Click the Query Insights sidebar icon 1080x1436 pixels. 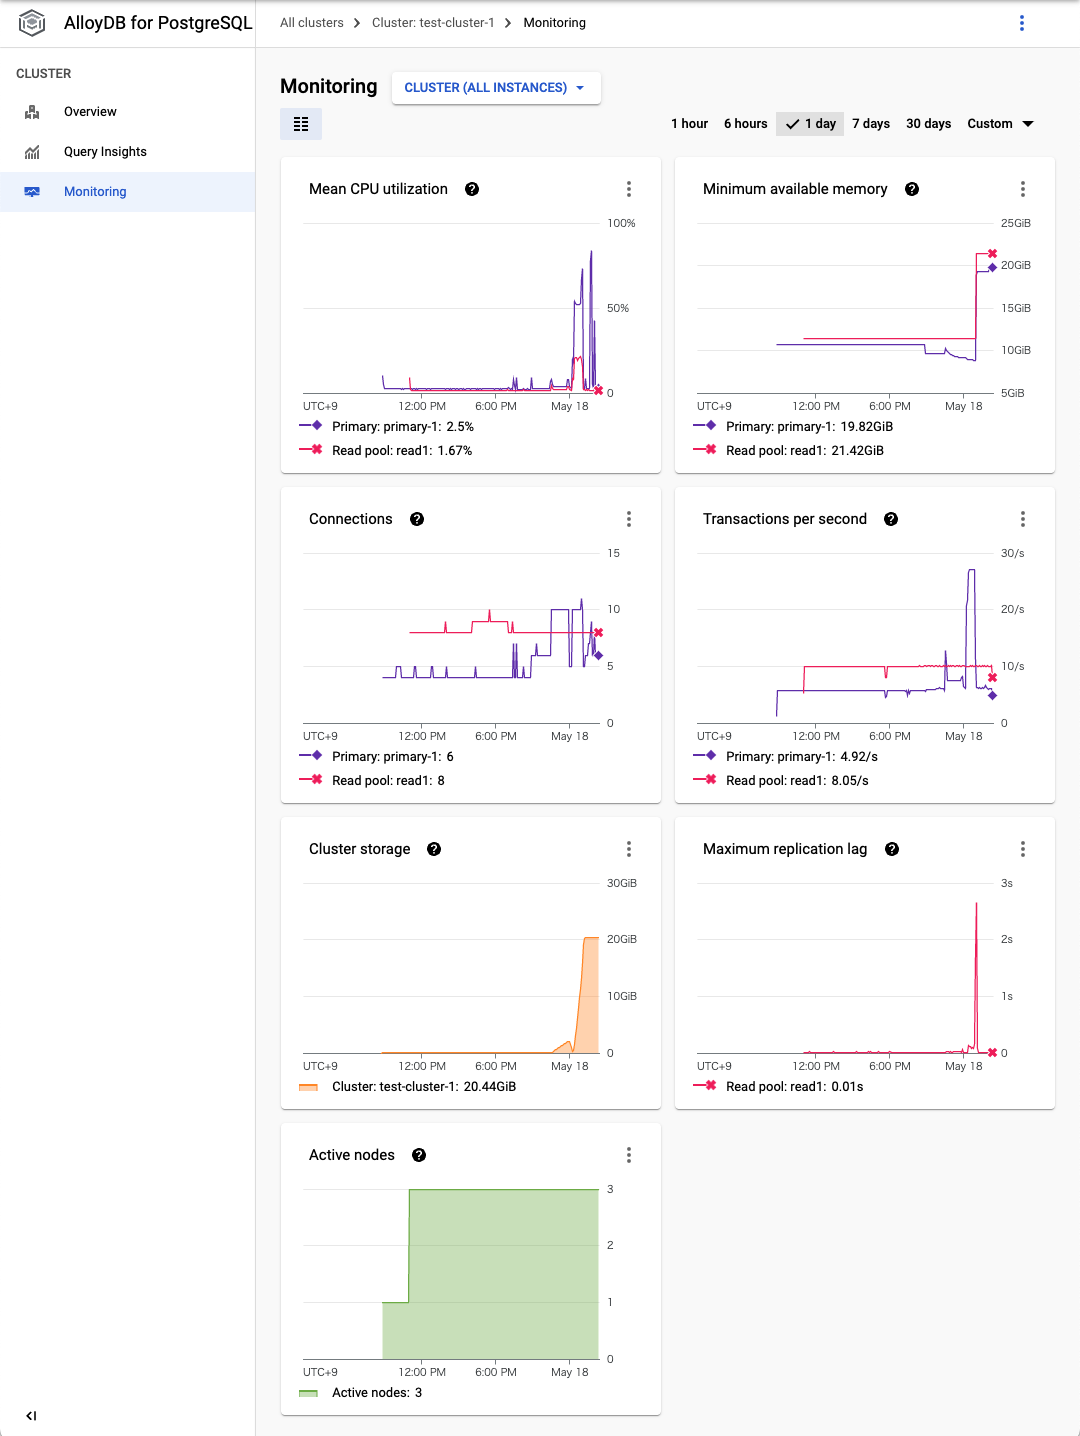pyautogui.click(x=32, y=151)
